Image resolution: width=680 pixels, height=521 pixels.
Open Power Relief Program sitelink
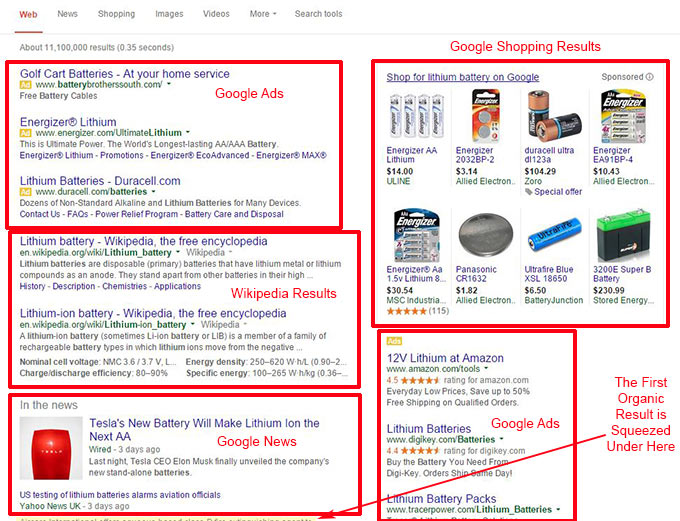pos(137,214)
